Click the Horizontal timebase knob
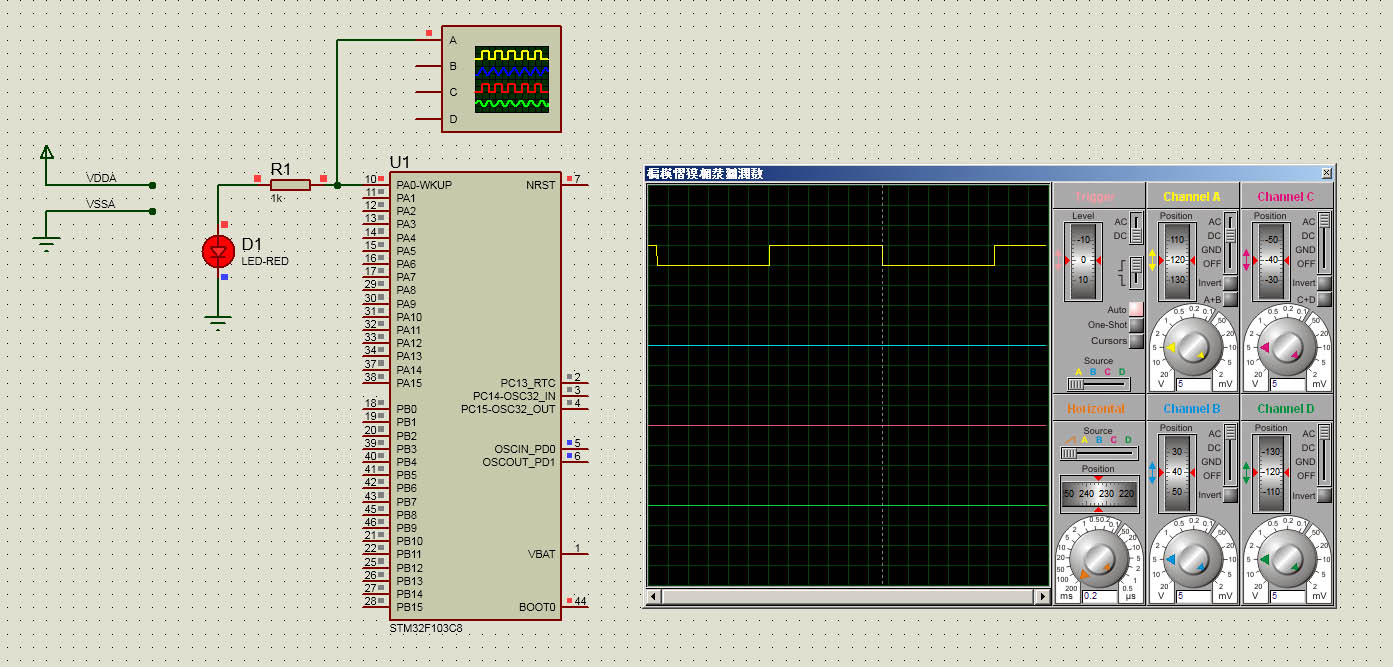 click(1099, 556)
